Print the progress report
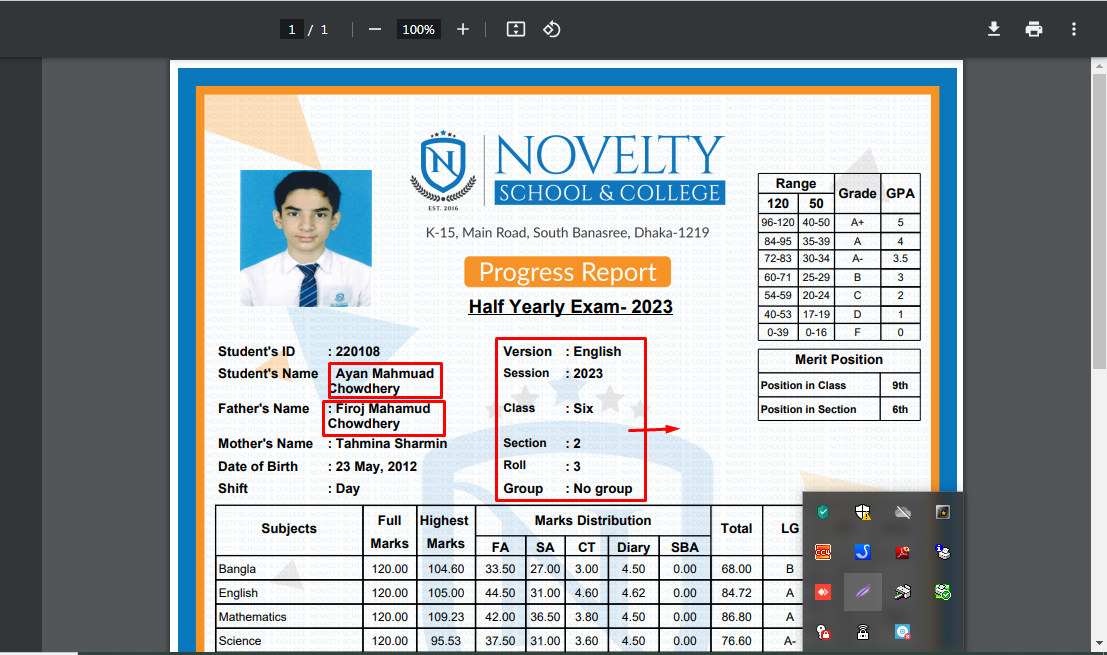Viewport: 1107px width, 655px height. point(1034,29)
